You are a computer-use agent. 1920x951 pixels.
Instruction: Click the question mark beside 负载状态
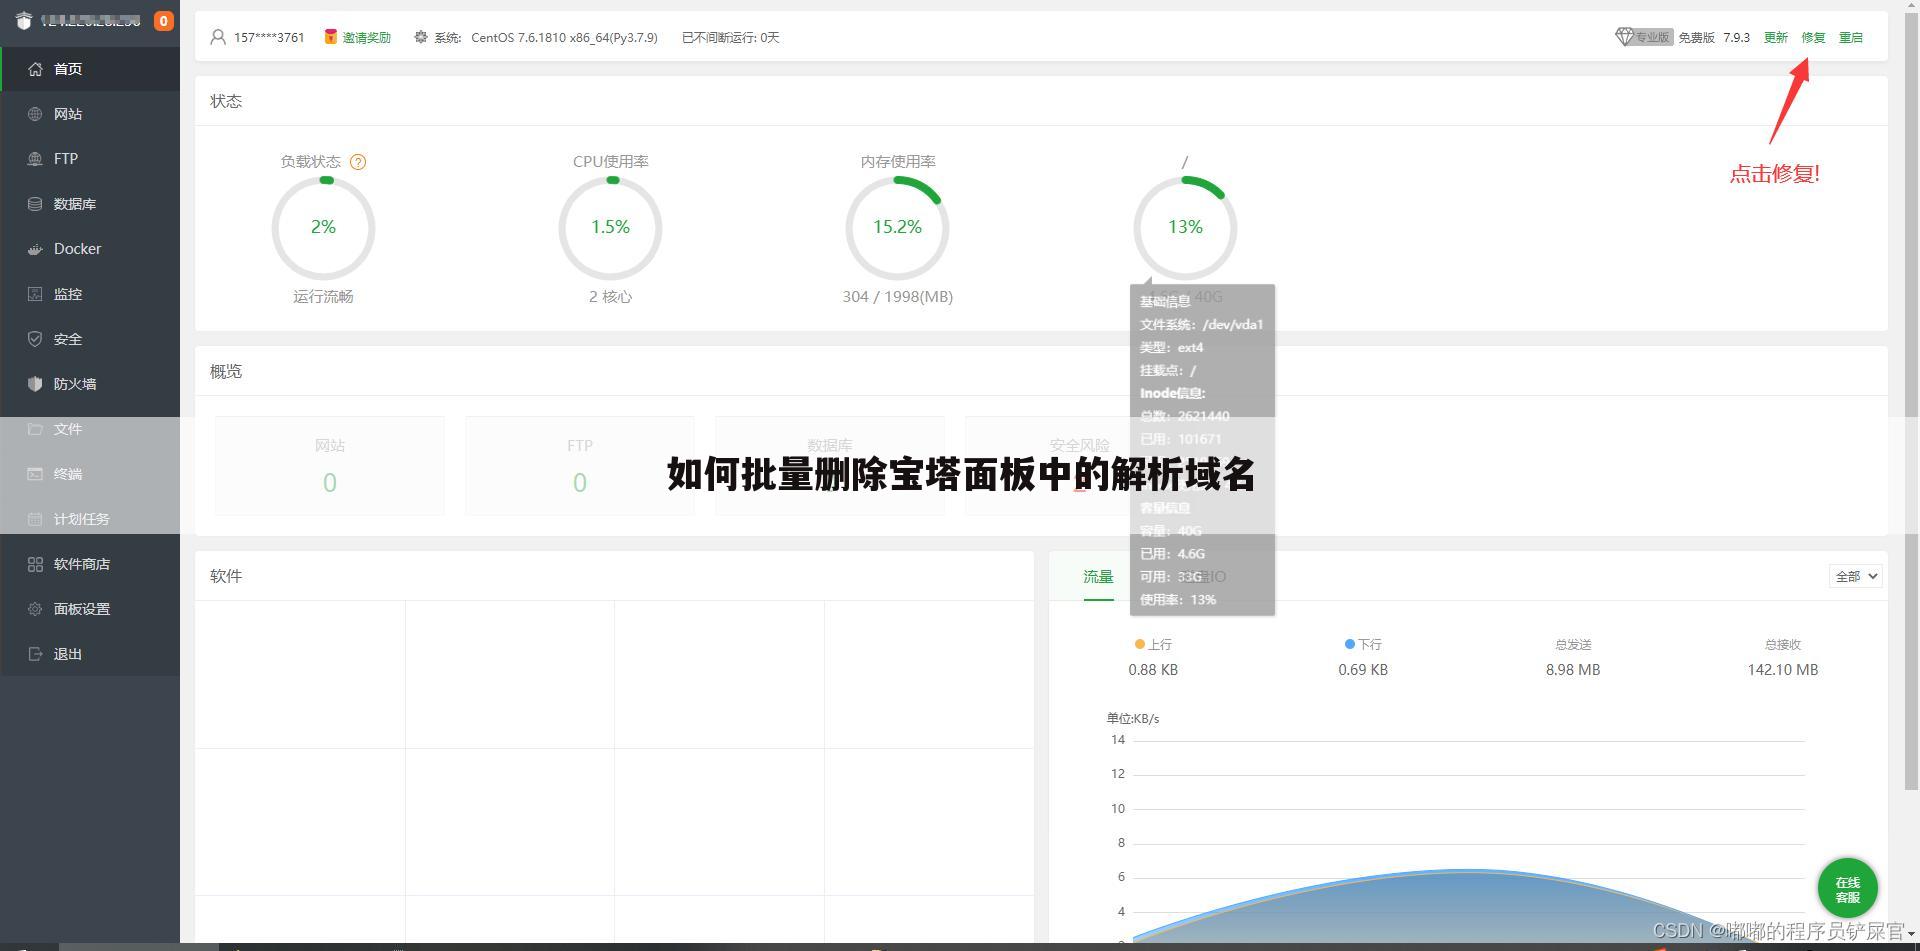(358, 162)
